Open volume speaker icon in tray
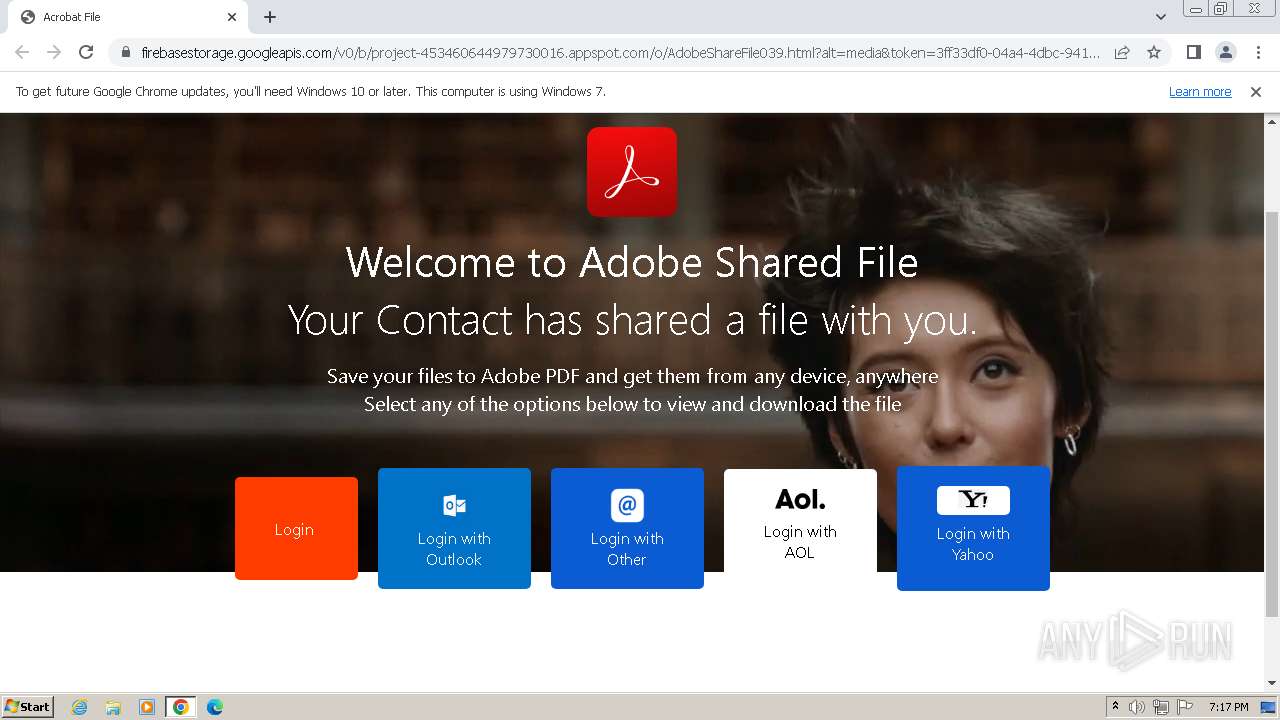 pyautogui.click(x=1137, y=707)
